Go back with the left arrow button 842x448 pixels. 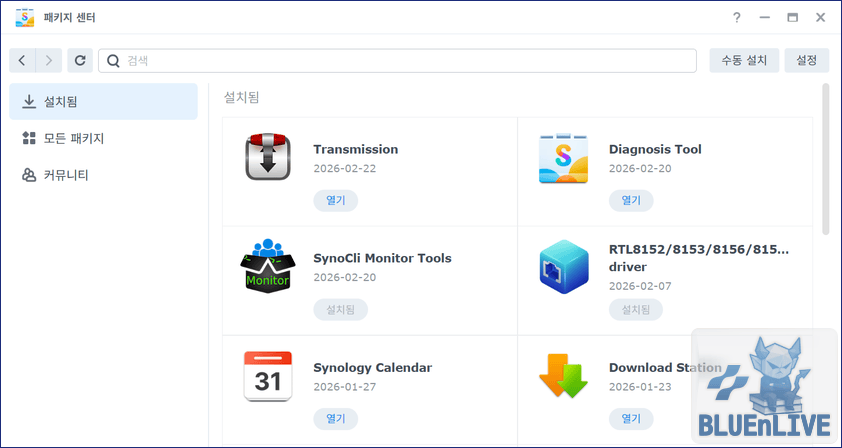(23, 61)
